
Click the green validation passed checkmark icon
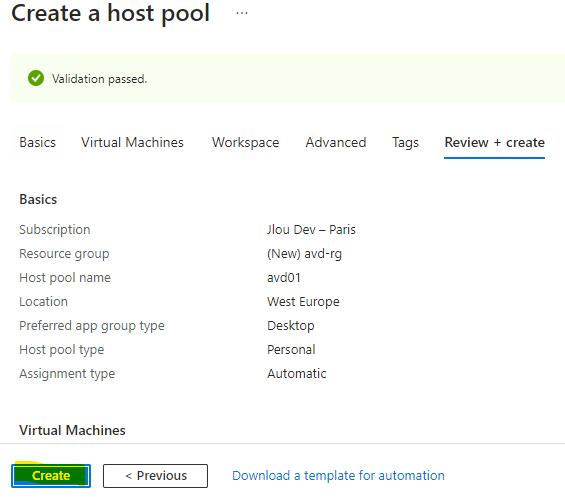36,78
